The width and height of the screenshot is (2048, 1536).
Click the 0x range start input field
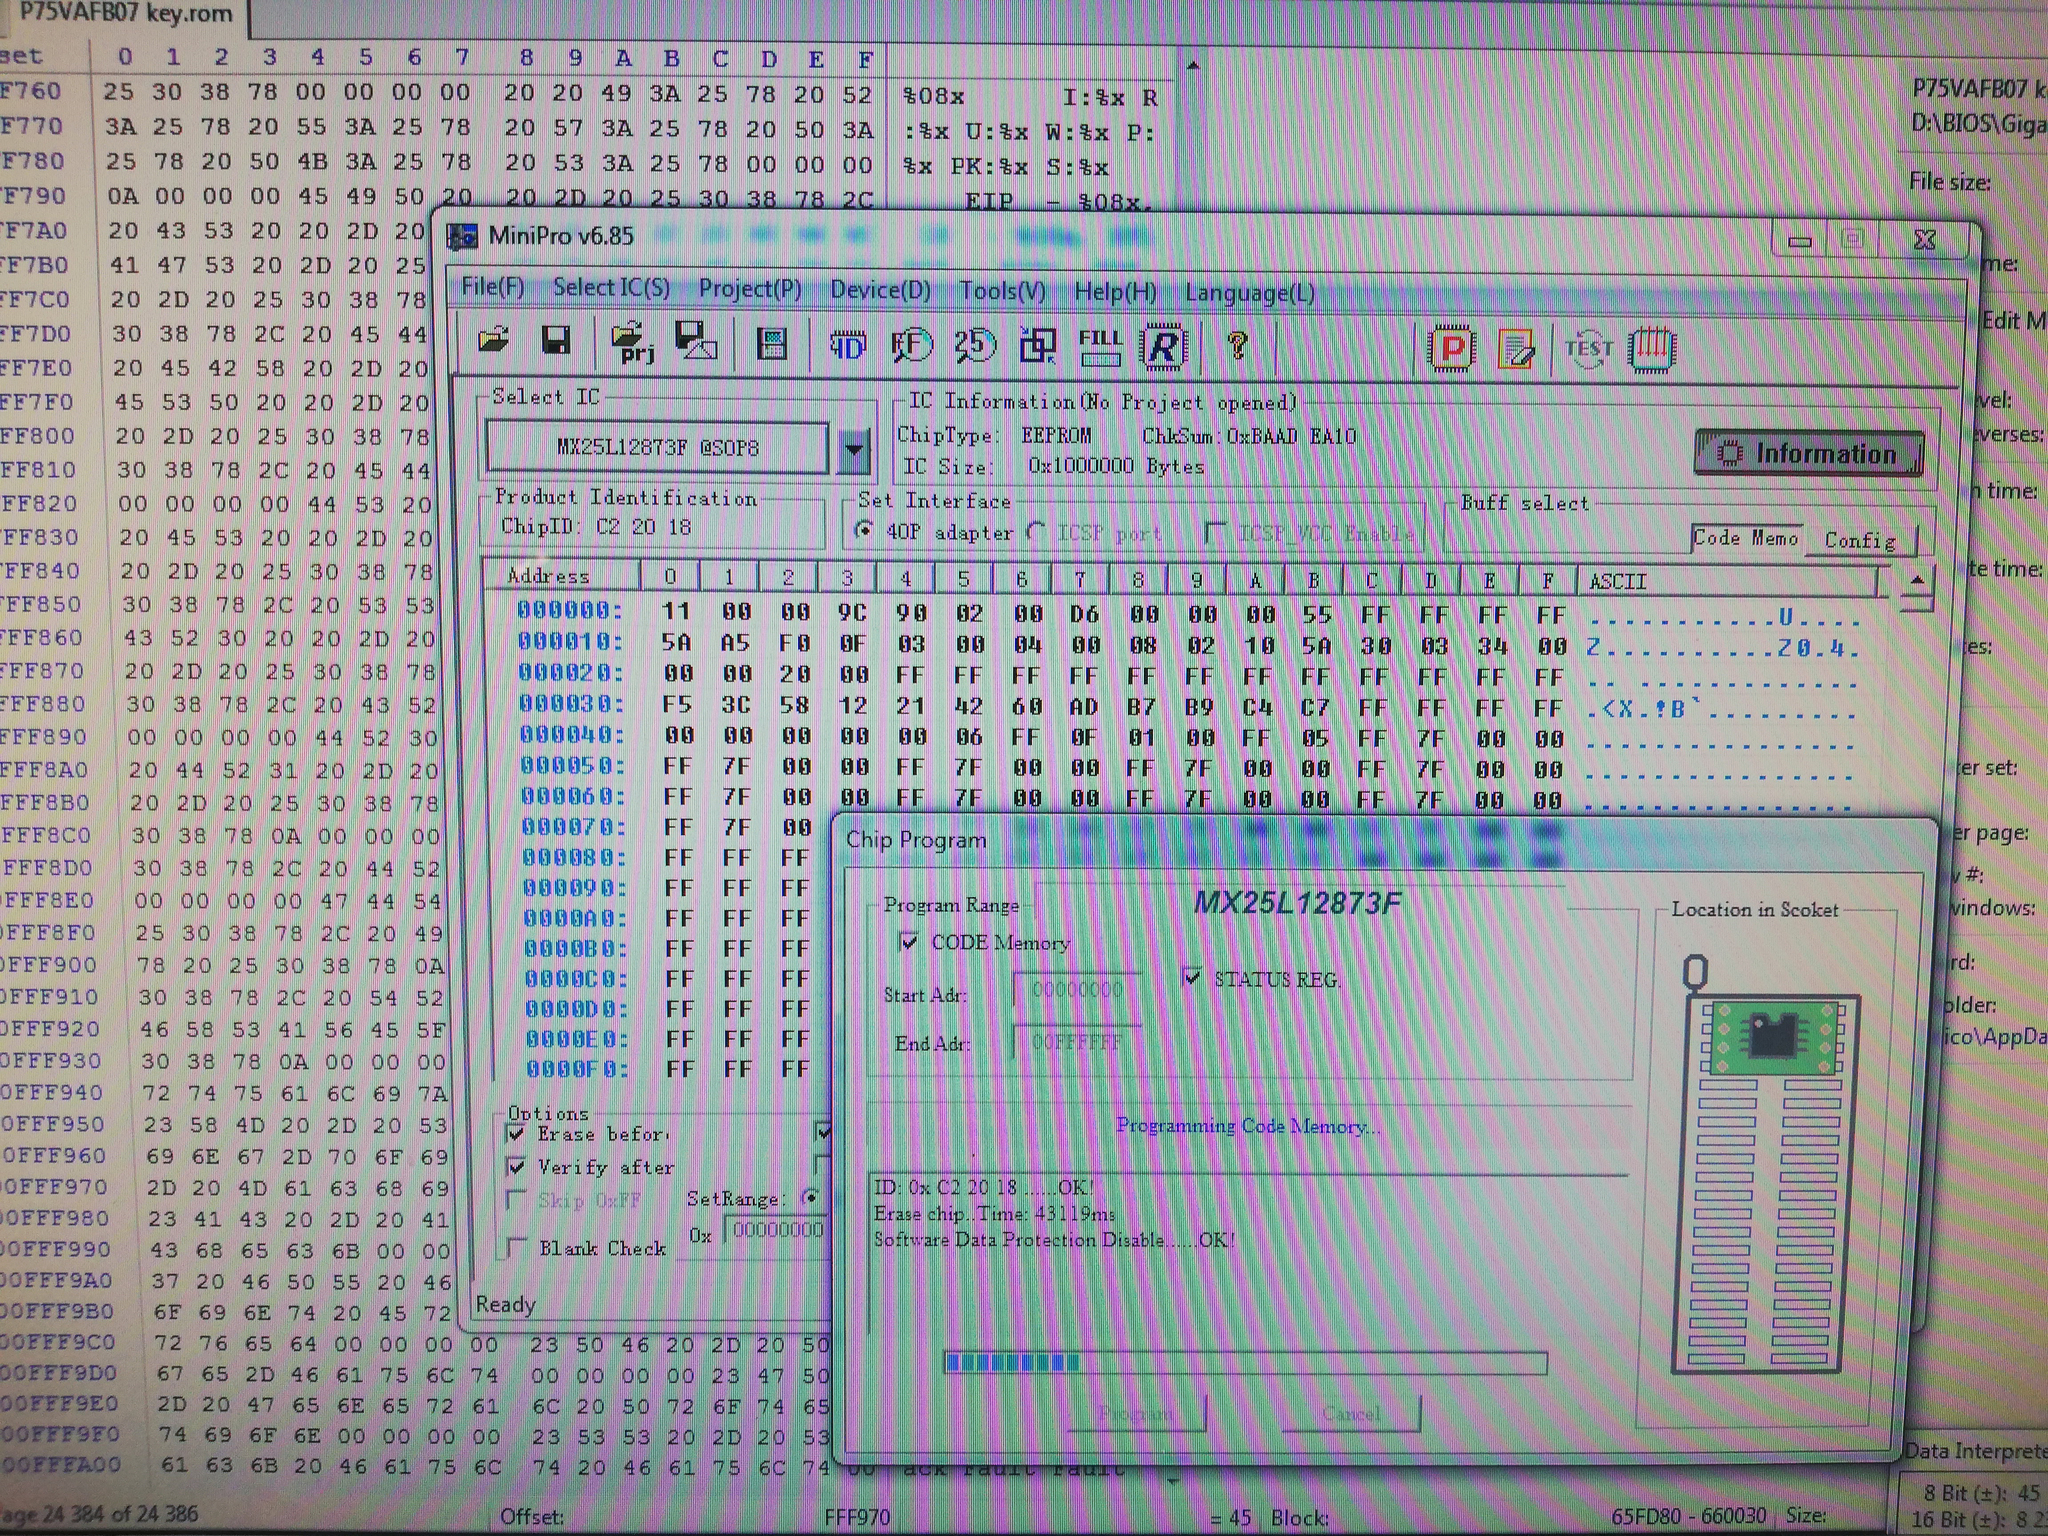tap(778, 1231)
